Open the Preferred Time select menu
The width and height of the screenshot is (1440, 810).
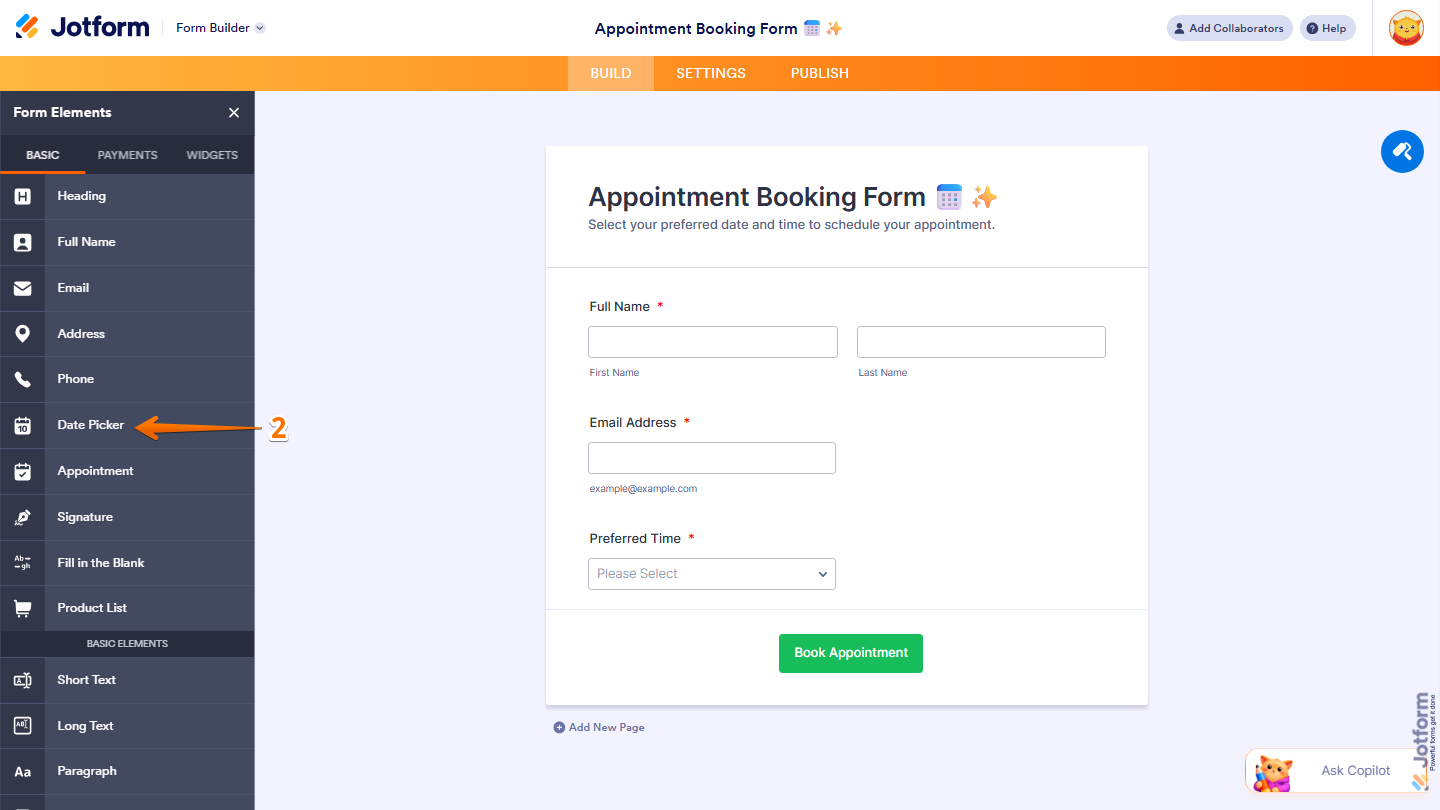711,573
